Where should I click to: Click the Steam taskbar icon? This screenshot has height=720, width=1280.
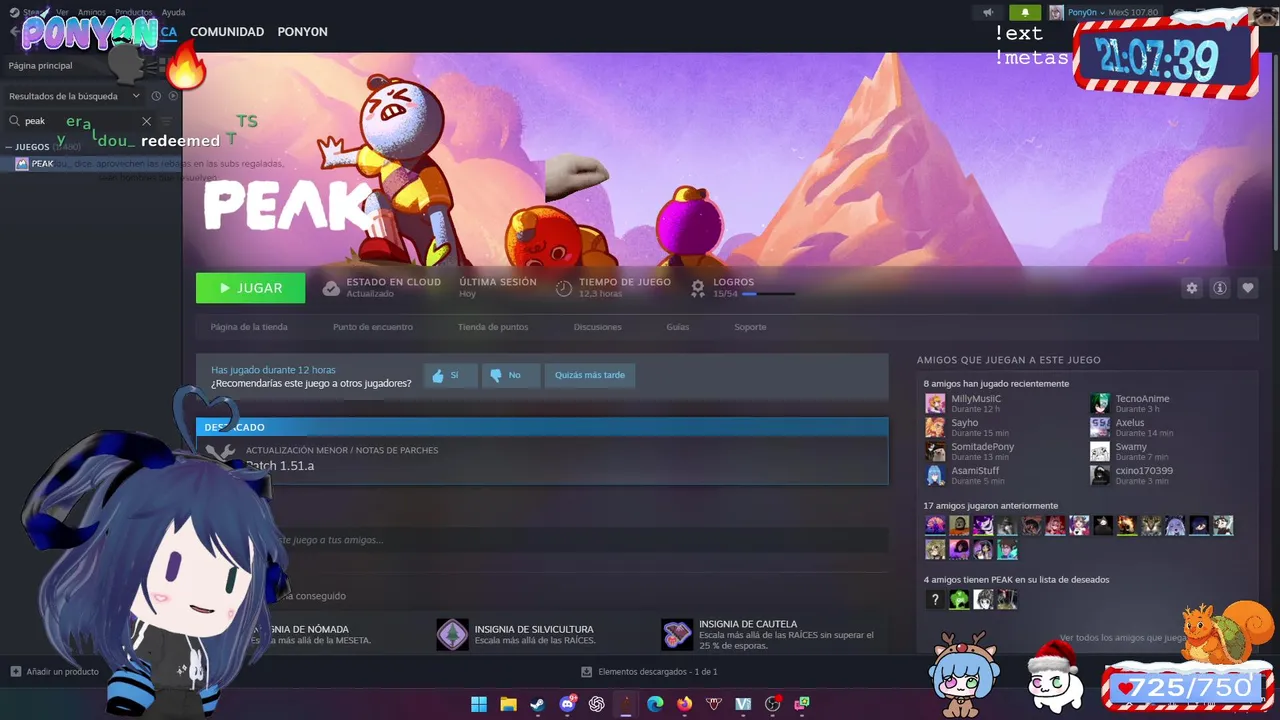538,704
